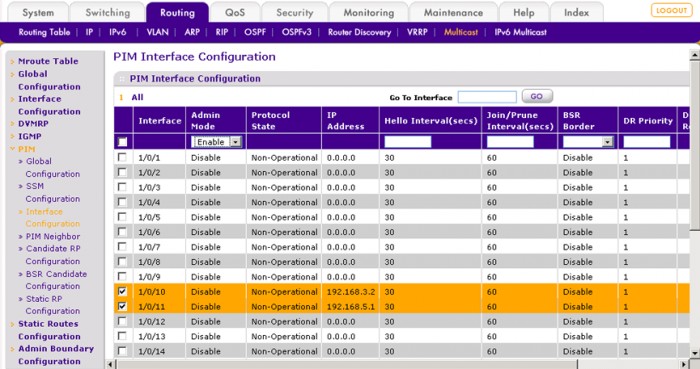Open the ARP submenu
Image resolution: width=700 pixels, height=369 pixels.
click(192, 32)
